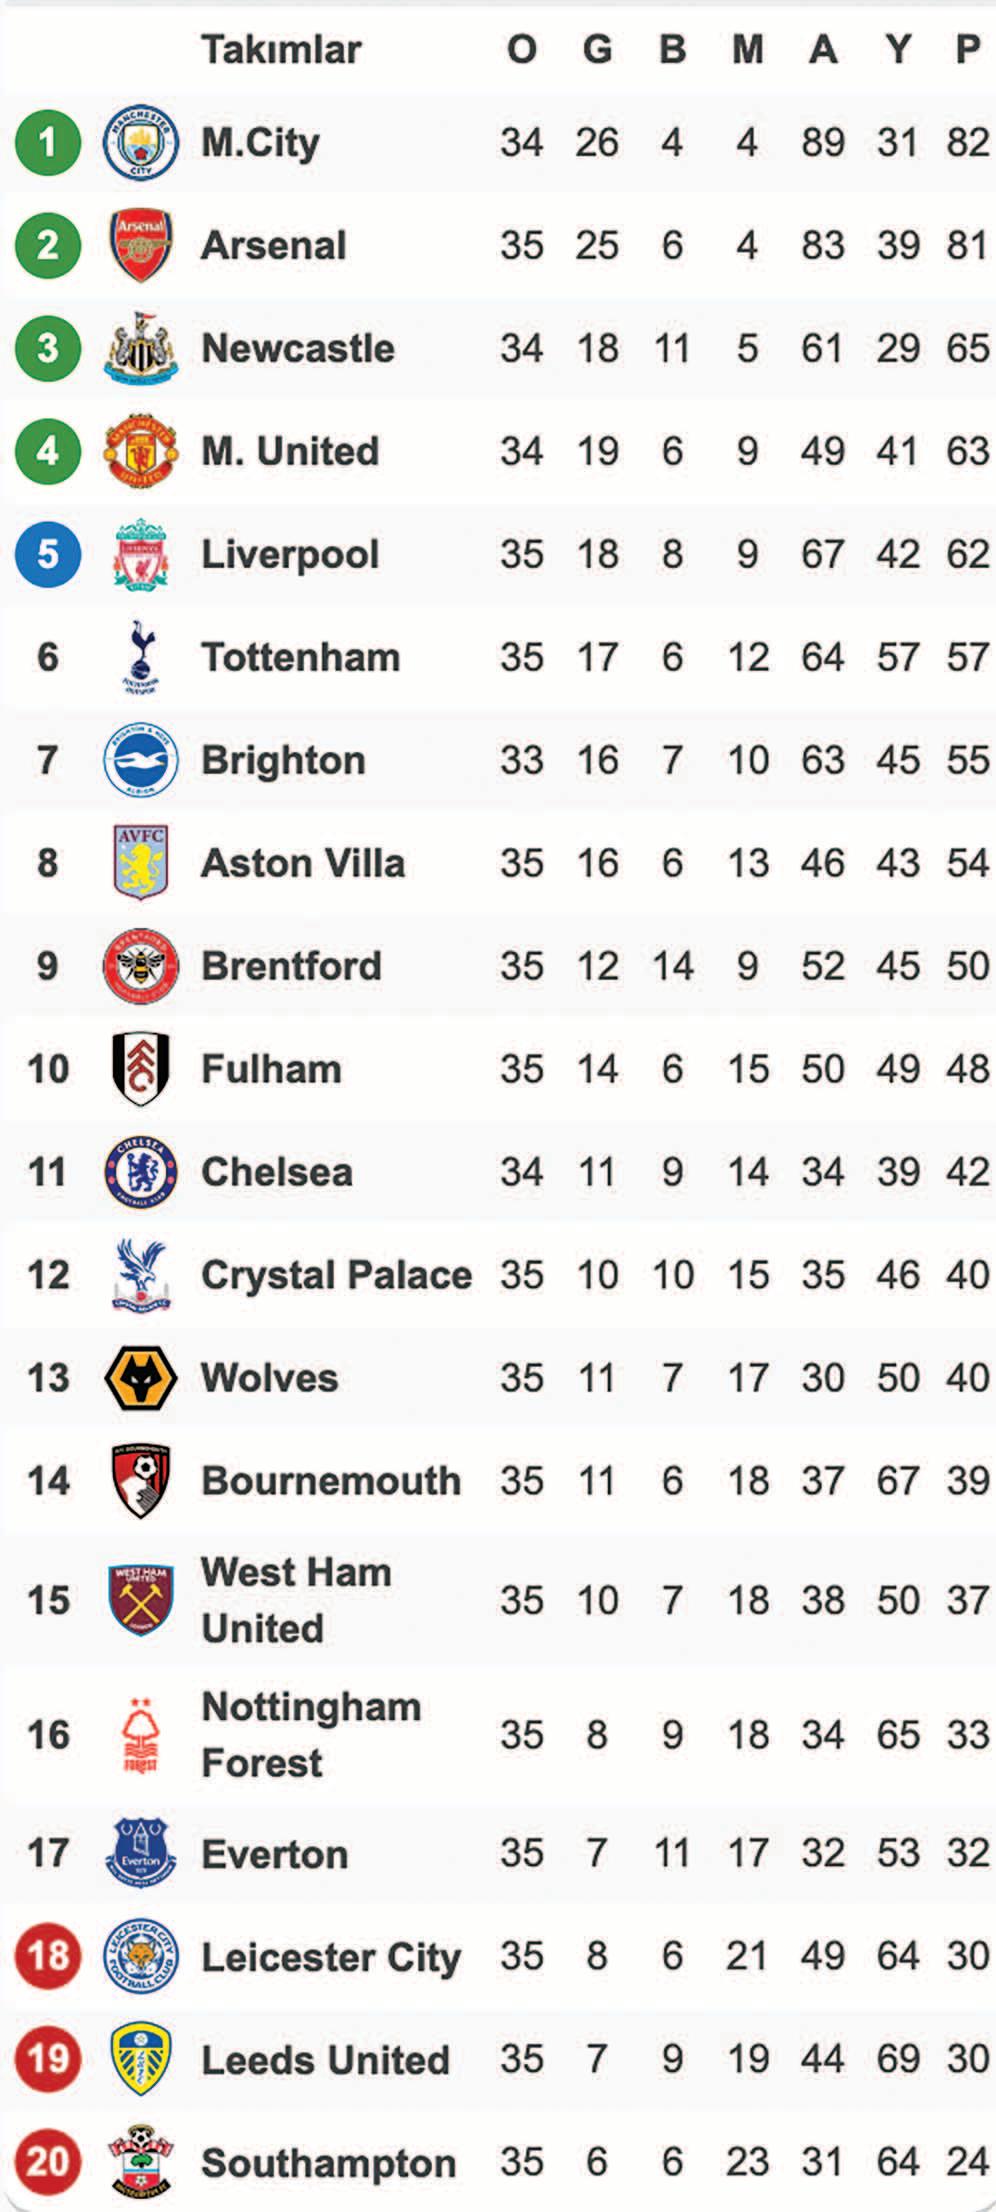The image size is (996, 2212).
Task: Open West Ham United team page
Action: [x=296, y=1600]
